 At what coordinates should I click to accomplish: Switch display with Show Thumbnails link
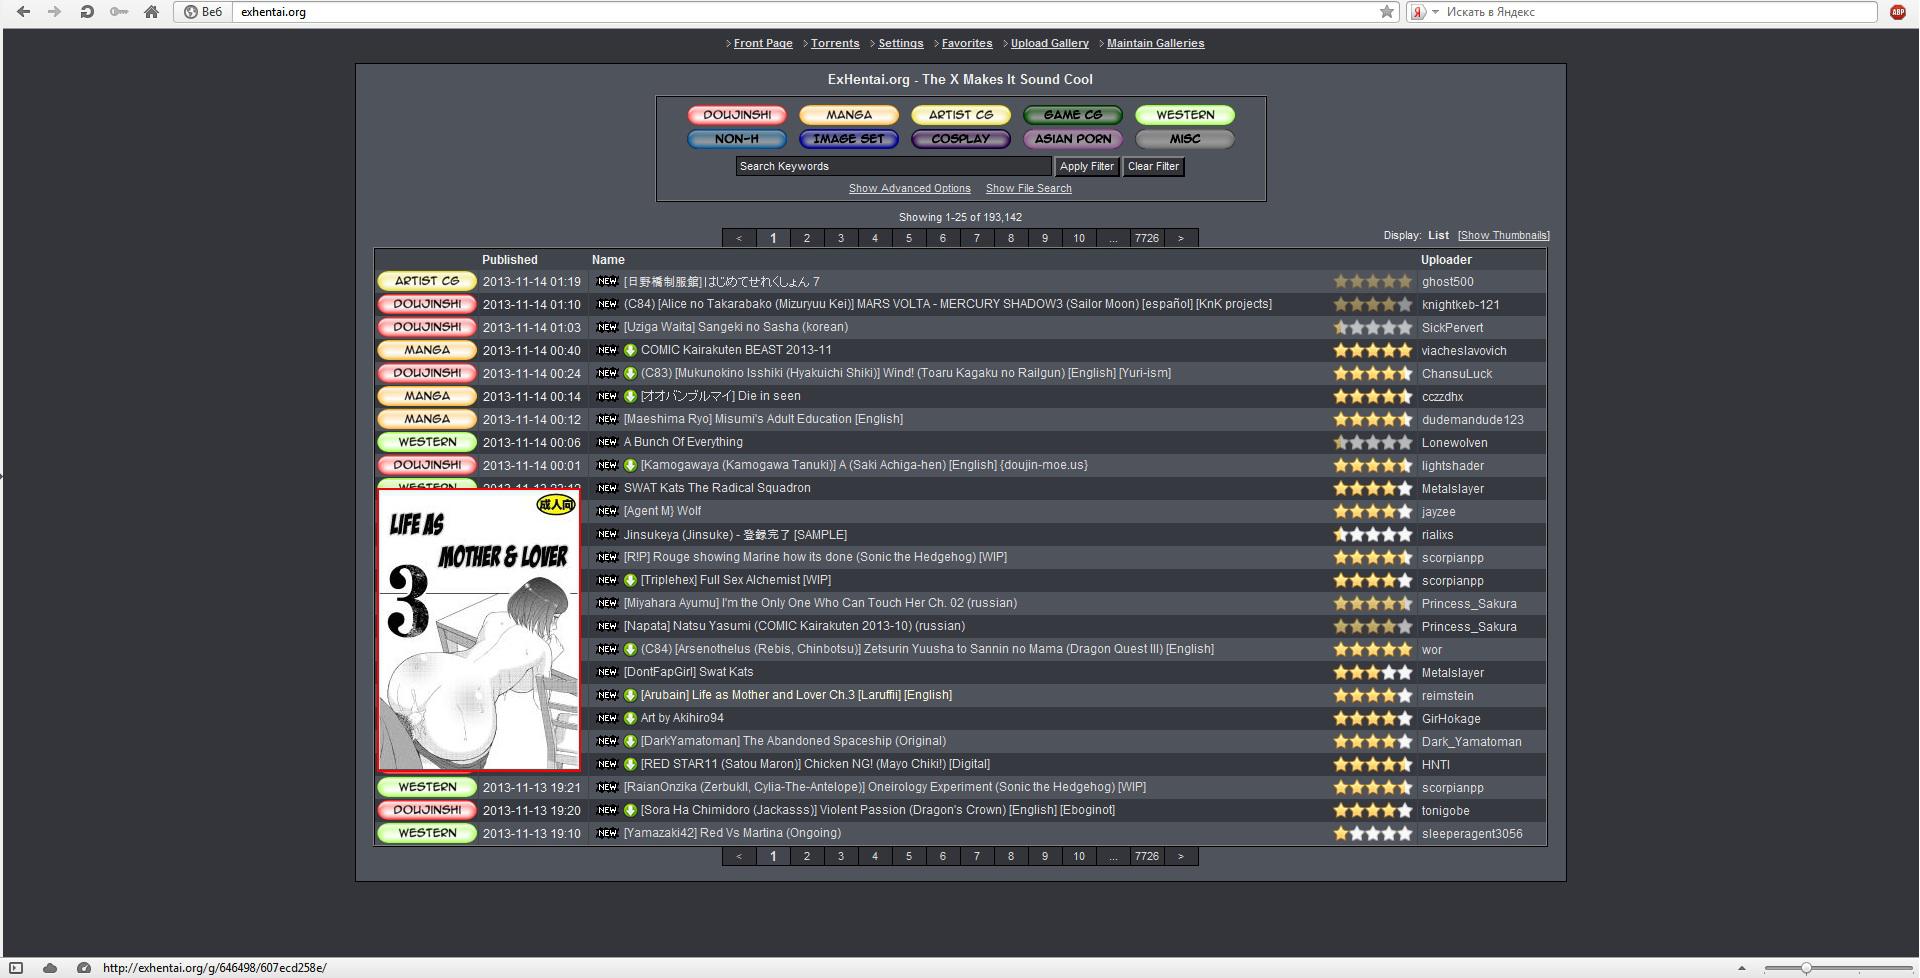pyautogui.click(x=1503, y=236)
